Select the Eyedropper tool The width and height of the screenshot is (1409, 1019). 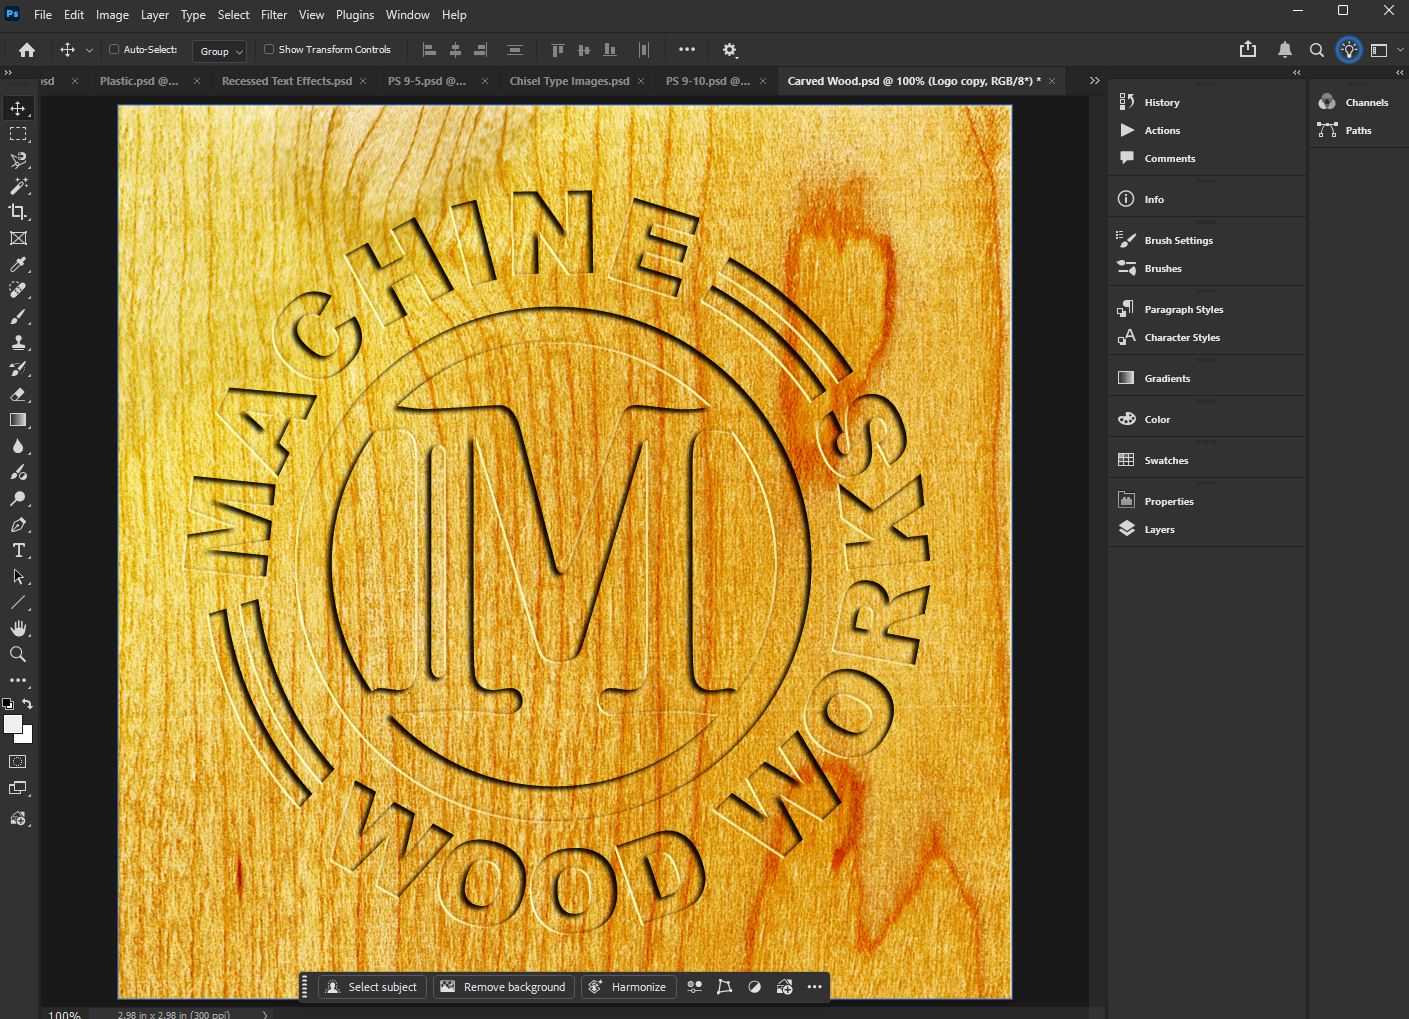point(18,265)
